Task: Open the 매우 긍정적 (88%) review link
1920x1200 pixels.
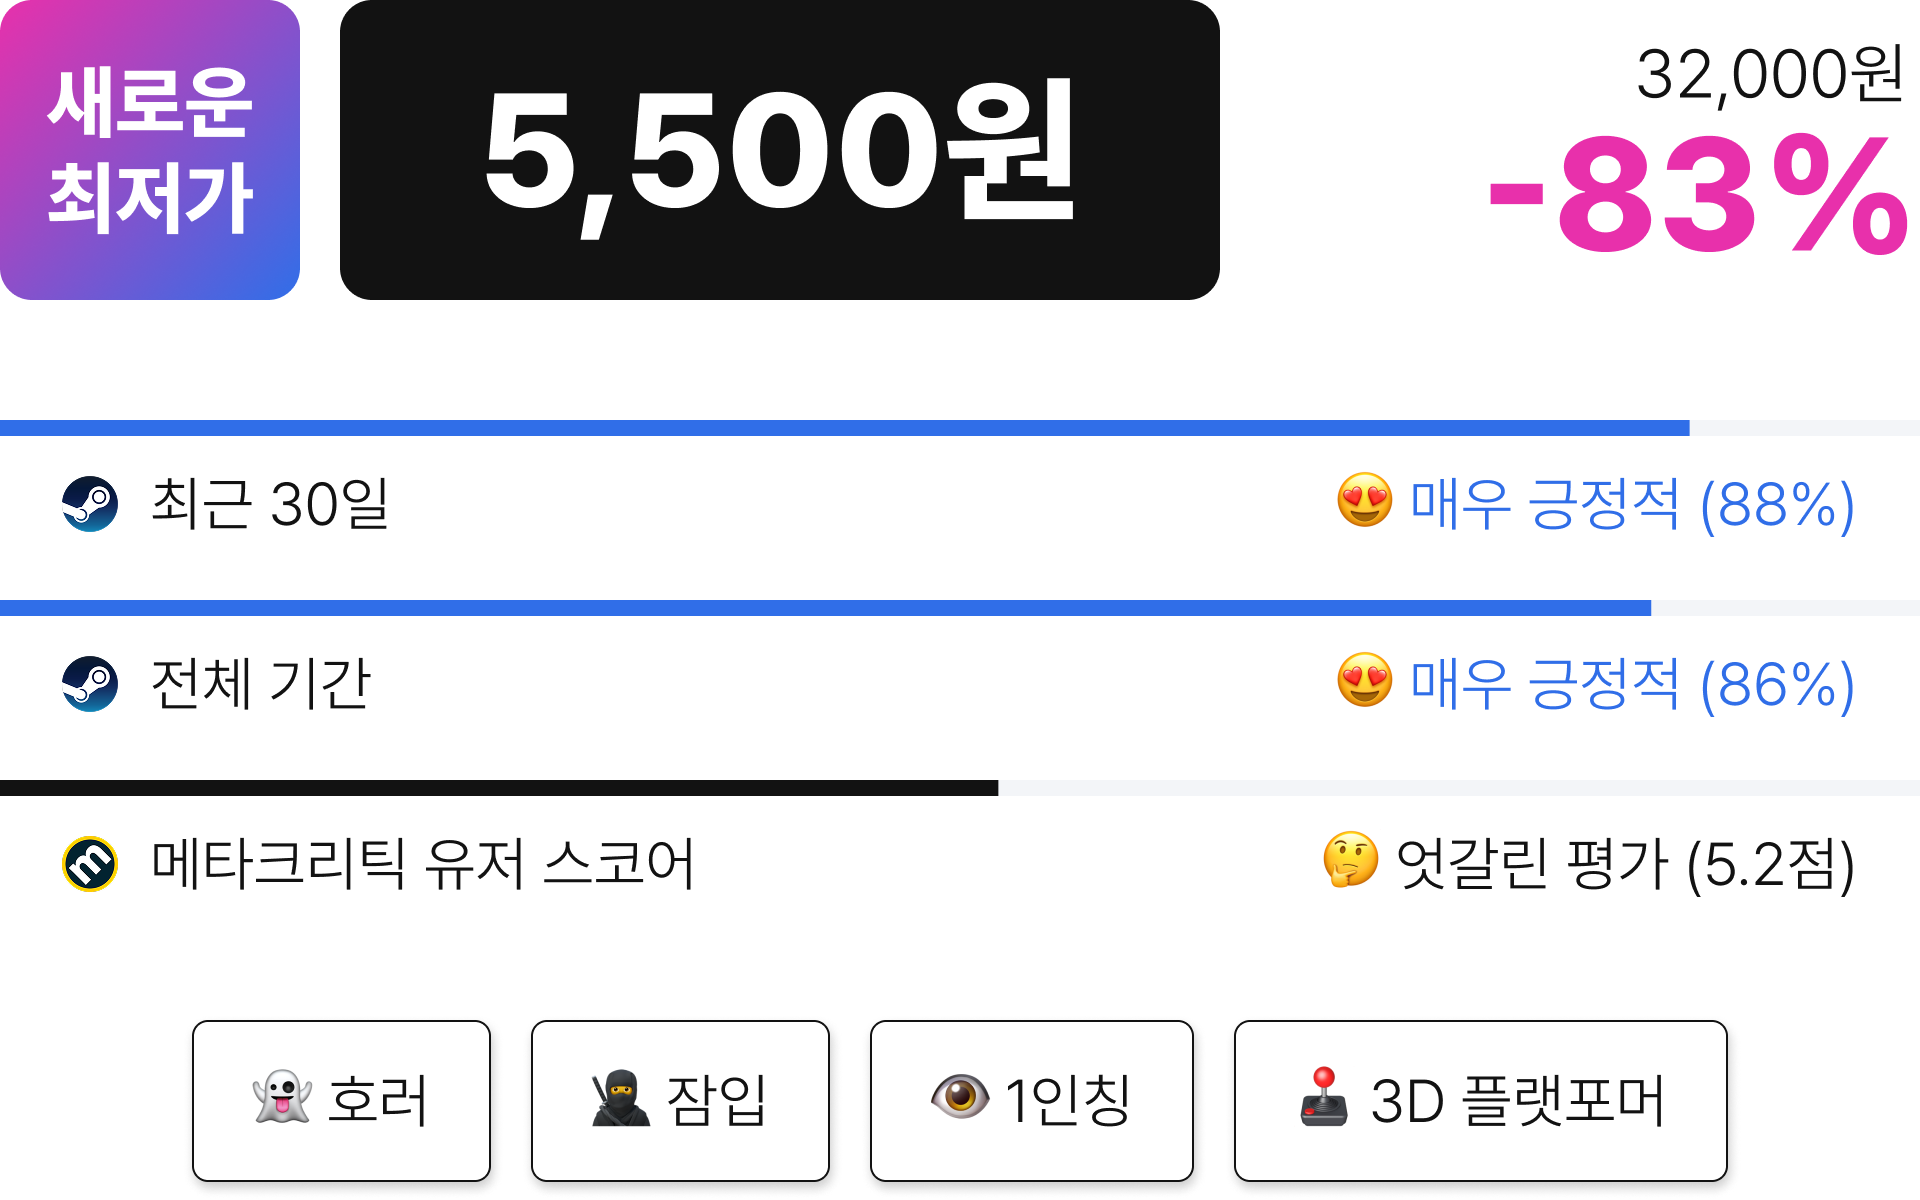Action: coord(1632,504)
